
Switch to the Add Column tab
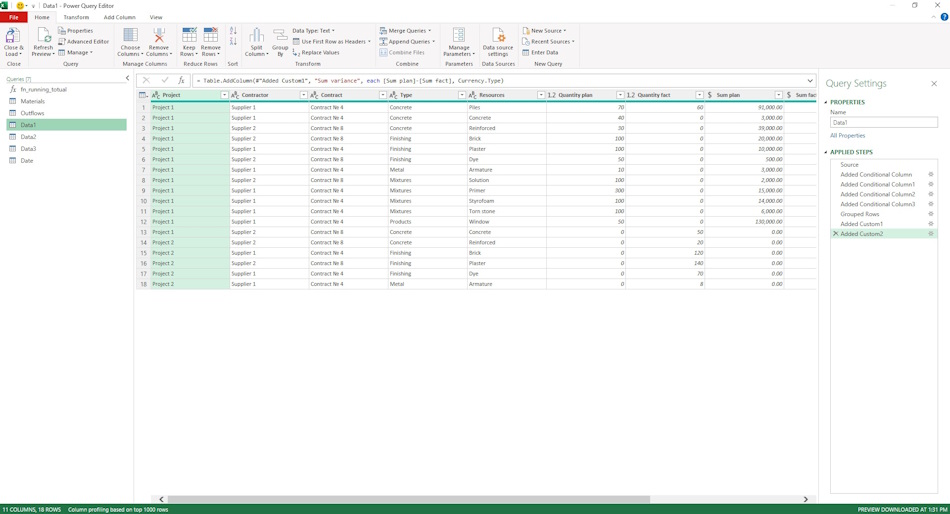[119, 17]
